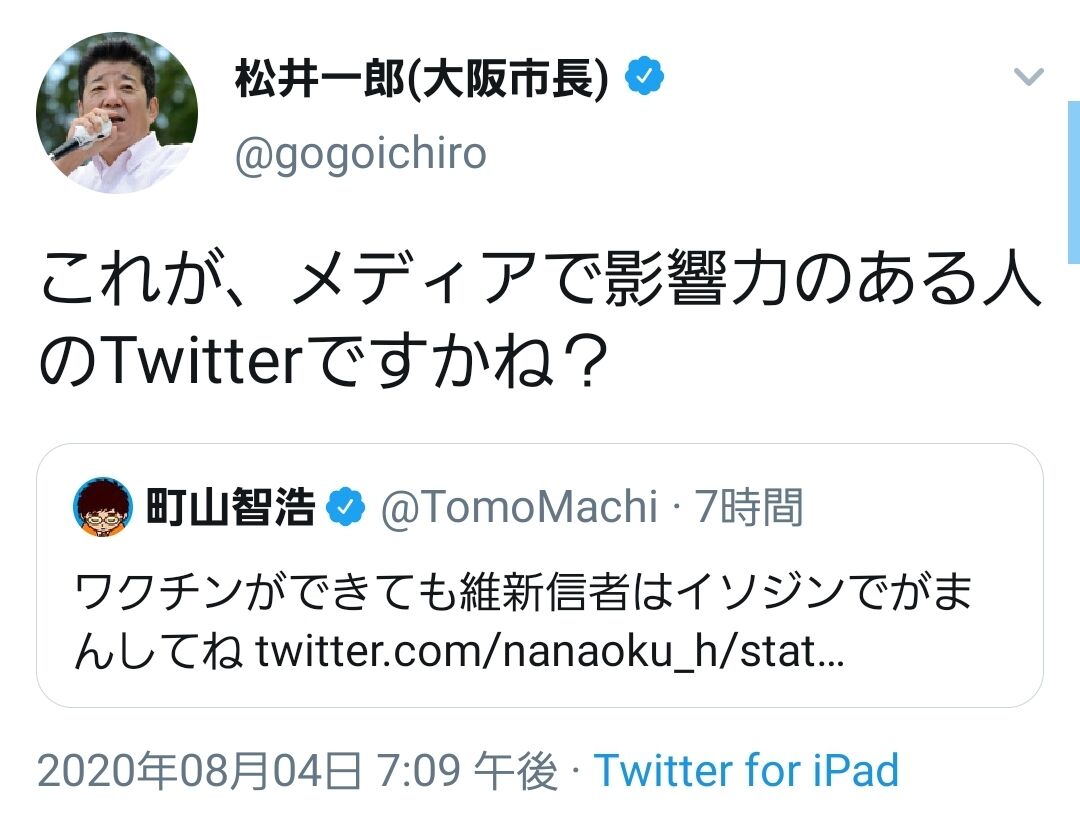
Task: Open the tweet options chevron menu
Action: [x=1028, y=77]
